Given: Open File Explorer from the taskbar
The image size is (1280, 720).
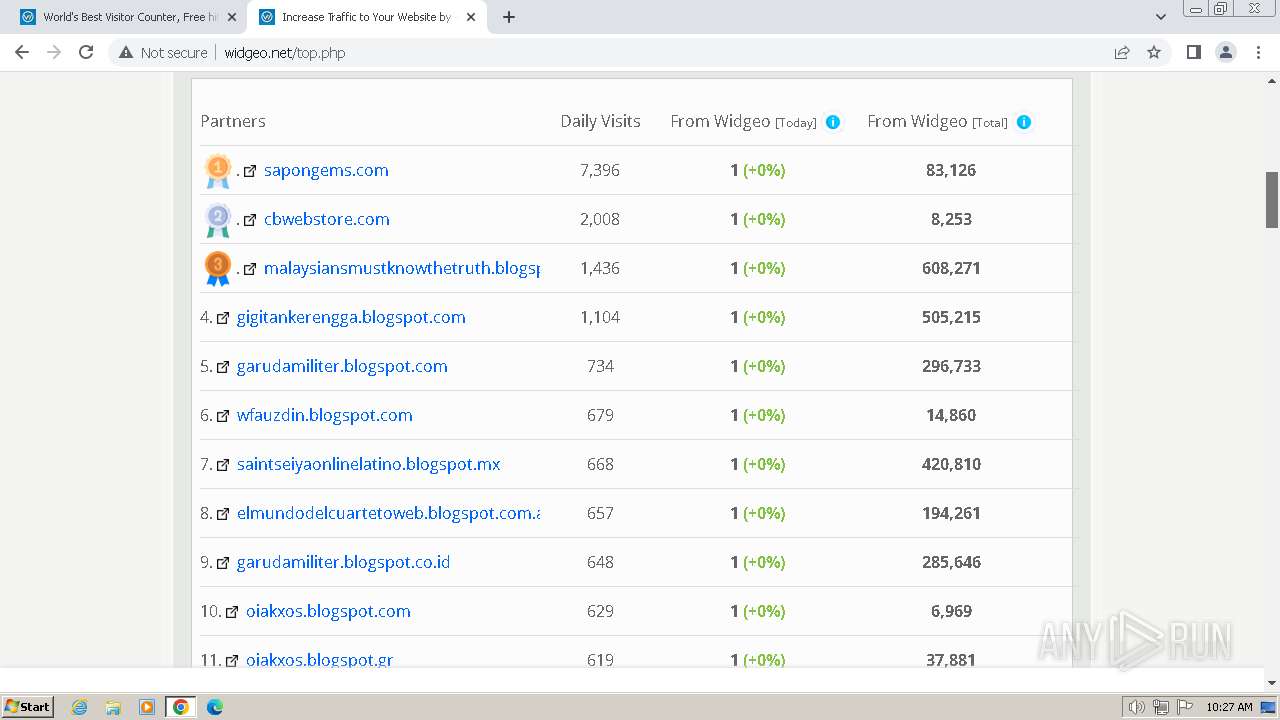Looking at the screenshot, I should (113, 707).
